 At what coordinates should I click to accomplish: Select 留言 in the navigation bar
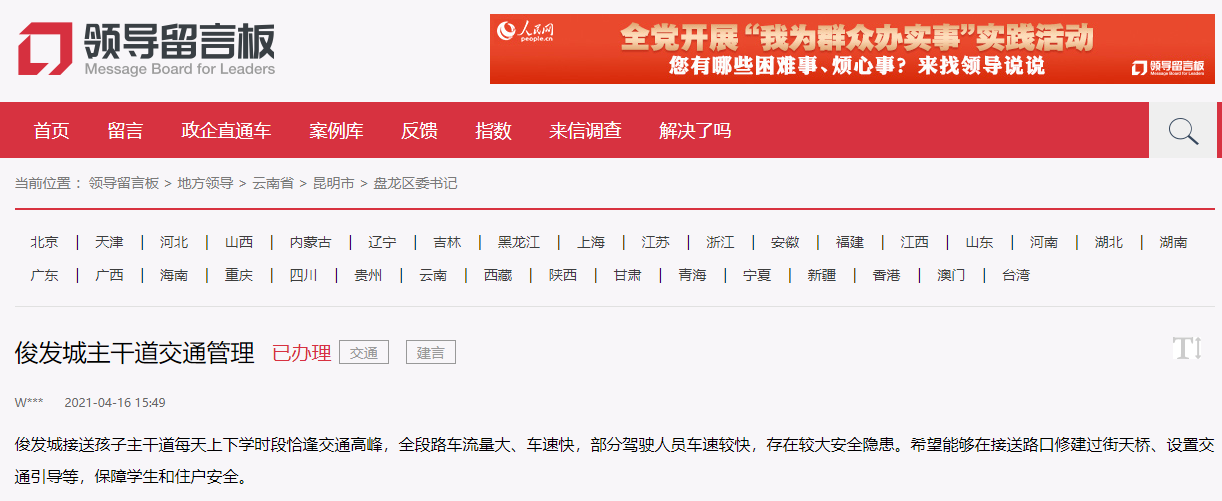point(126,131)
